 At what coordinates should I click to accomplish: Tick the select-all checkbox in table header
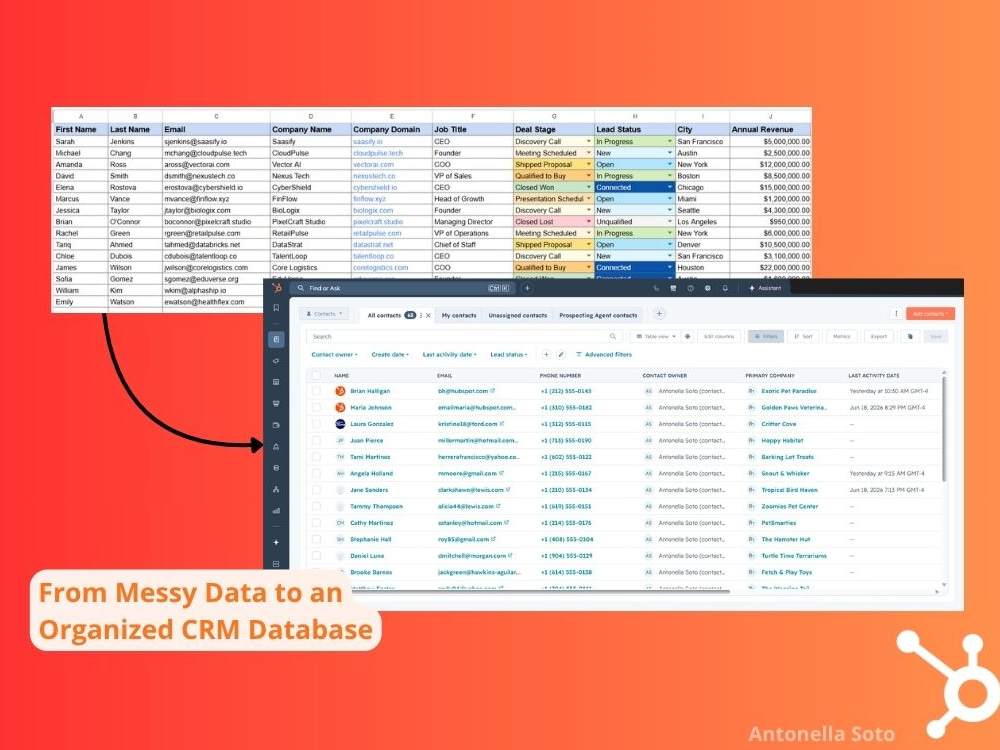pos(316,376)
